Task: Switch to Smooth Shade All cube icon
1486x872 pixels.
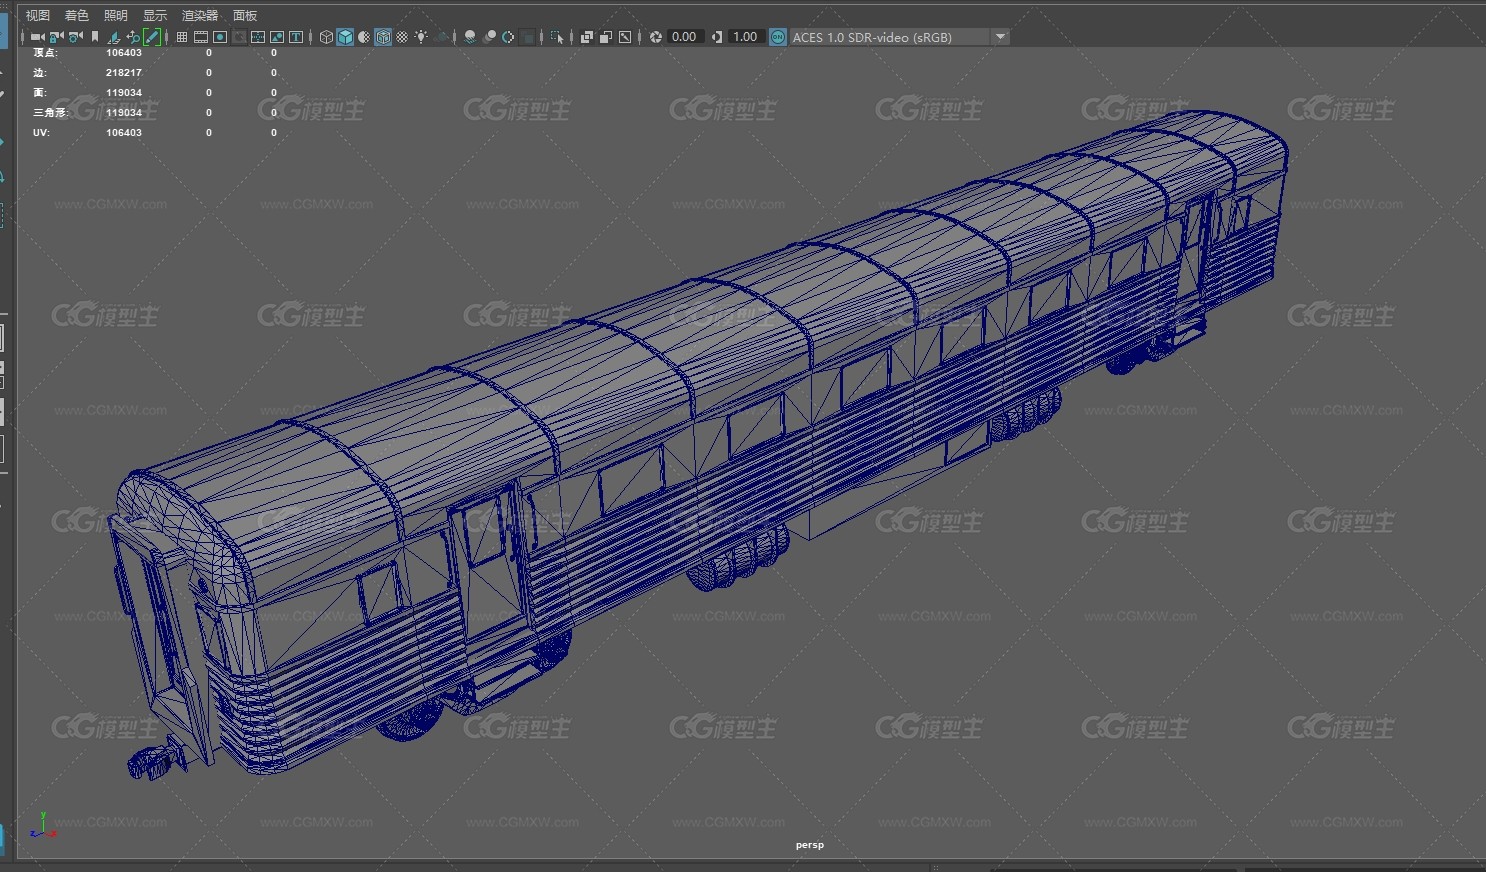Action: pos(345,37)
